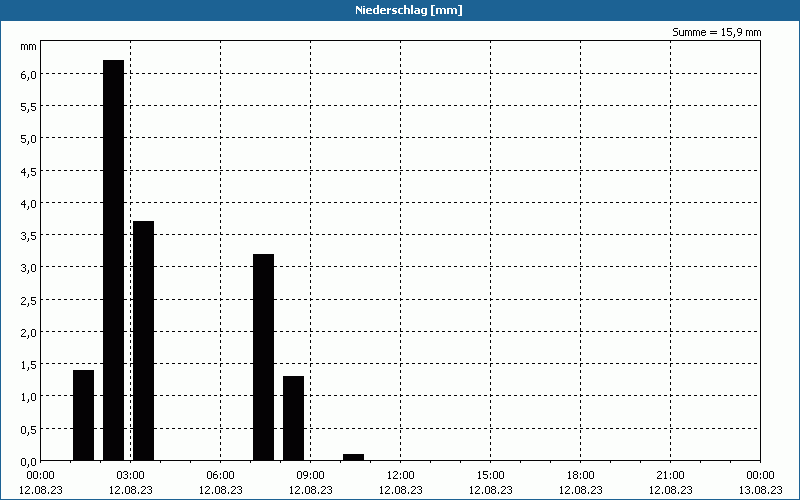The width and height of the screenshot is (800, 500).
Task: Click the 03:00 time axis label
Action: click(x=131, y=476)
